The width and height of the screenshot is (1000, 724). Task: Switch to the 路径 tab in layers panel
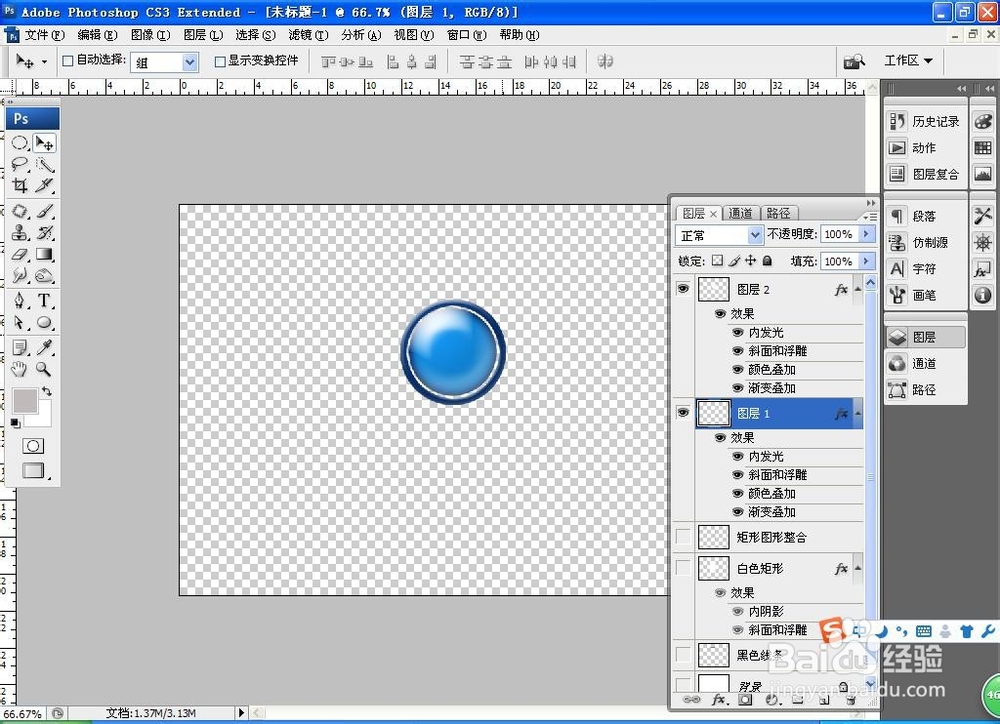(x=778, y=213)
